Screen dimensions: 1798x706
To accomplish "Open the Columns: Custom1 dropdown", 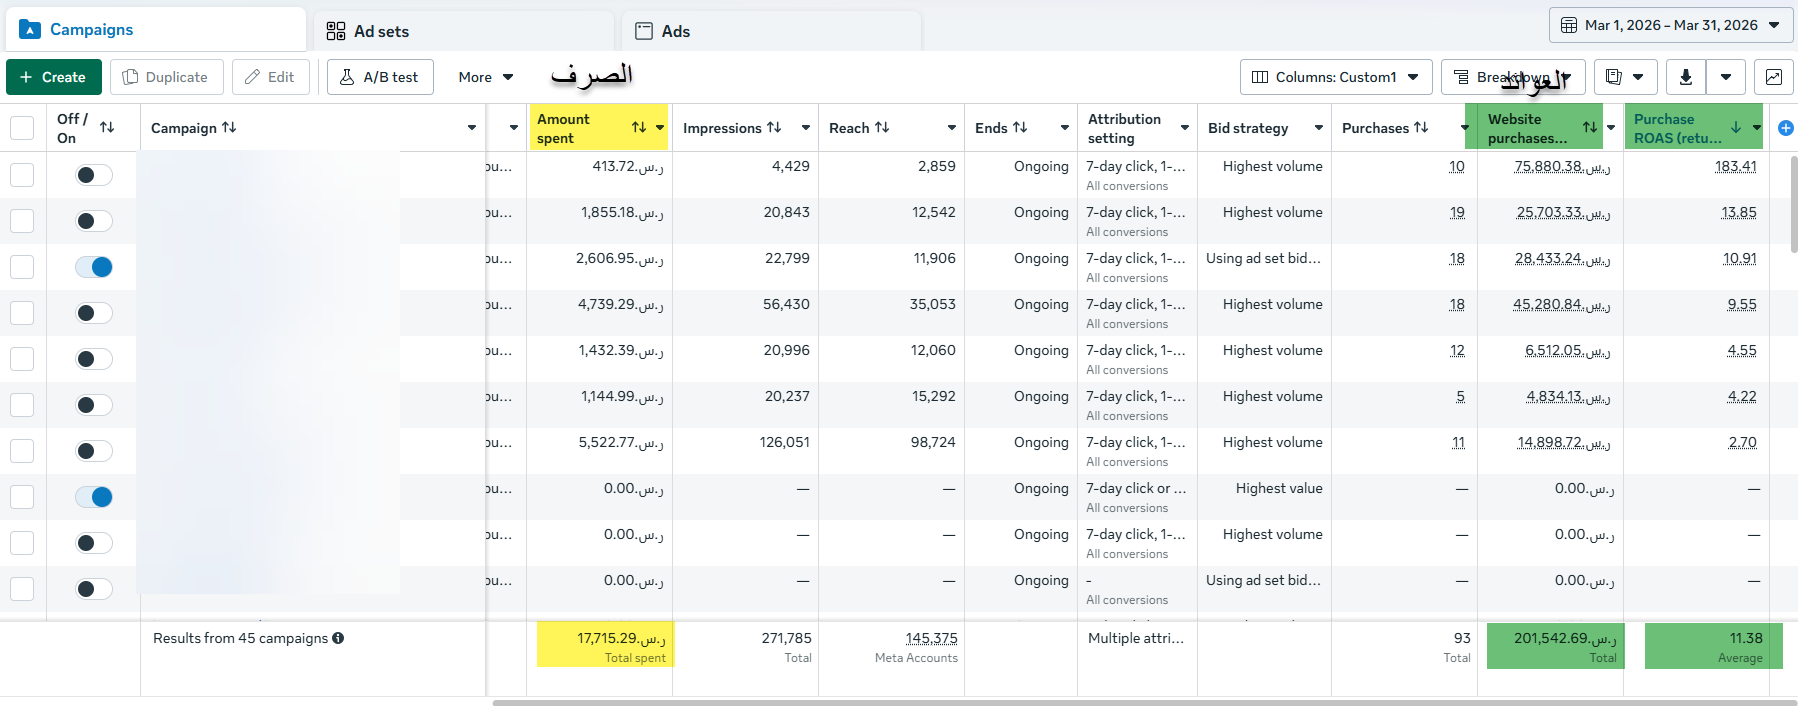I will coord(1336,77).
